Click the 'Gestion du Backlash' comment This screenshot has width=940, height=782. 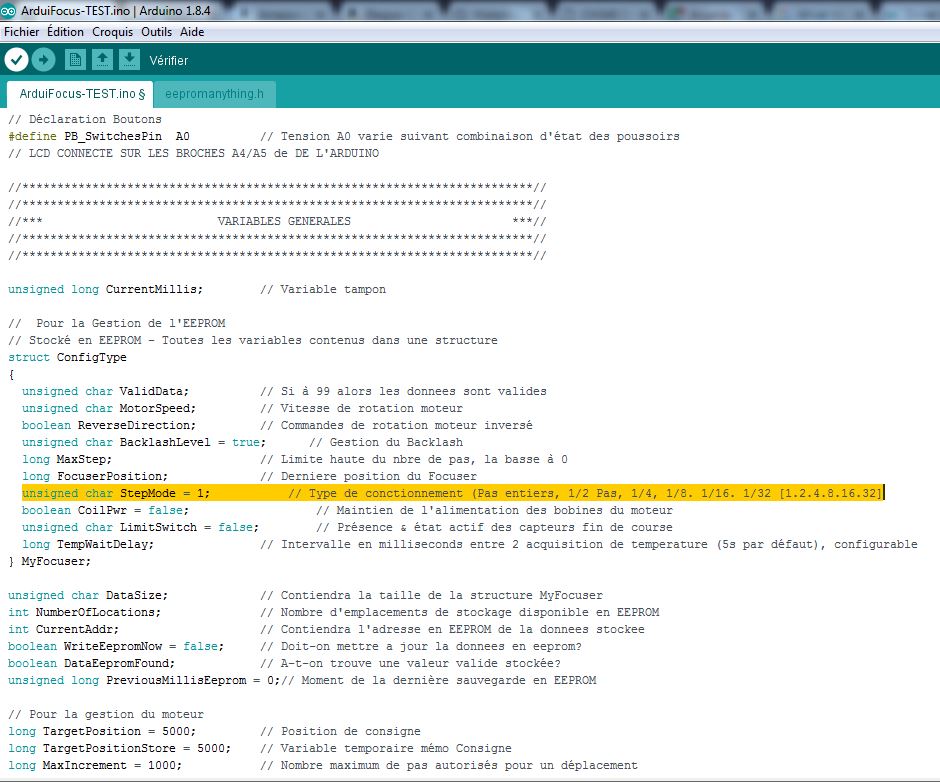386,442
